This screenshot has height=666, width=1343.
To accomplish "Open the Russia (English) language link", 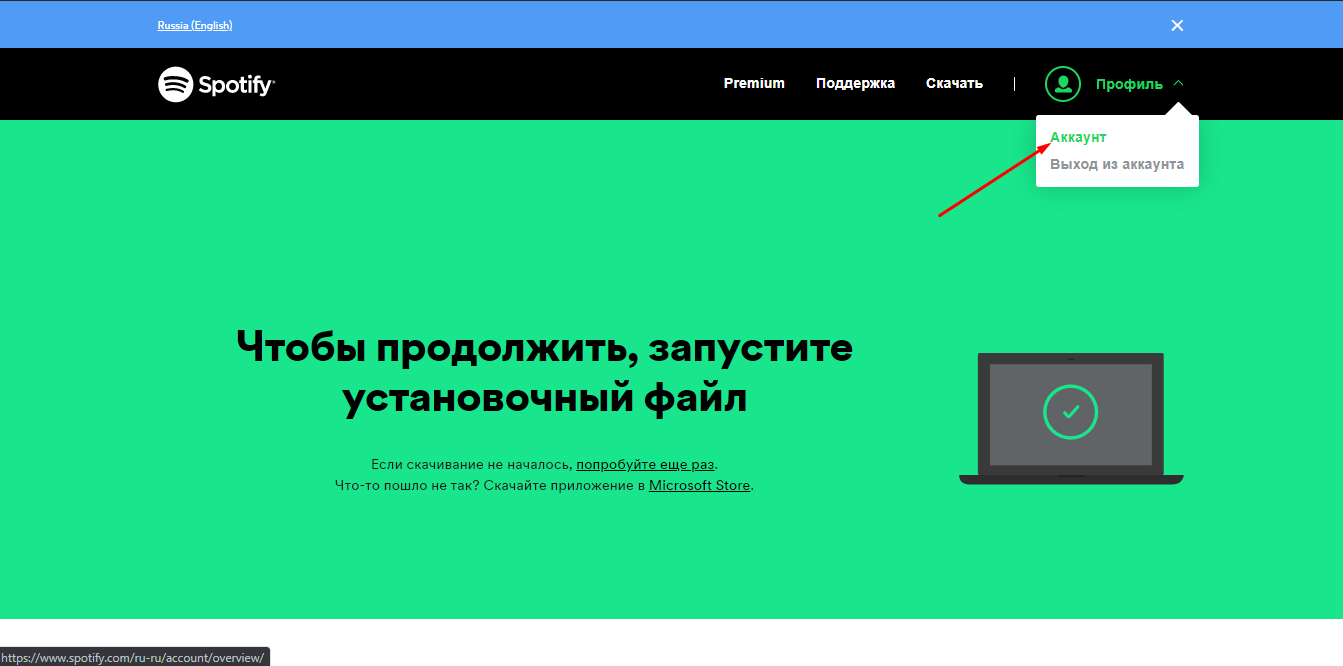I will click(195, 25).
